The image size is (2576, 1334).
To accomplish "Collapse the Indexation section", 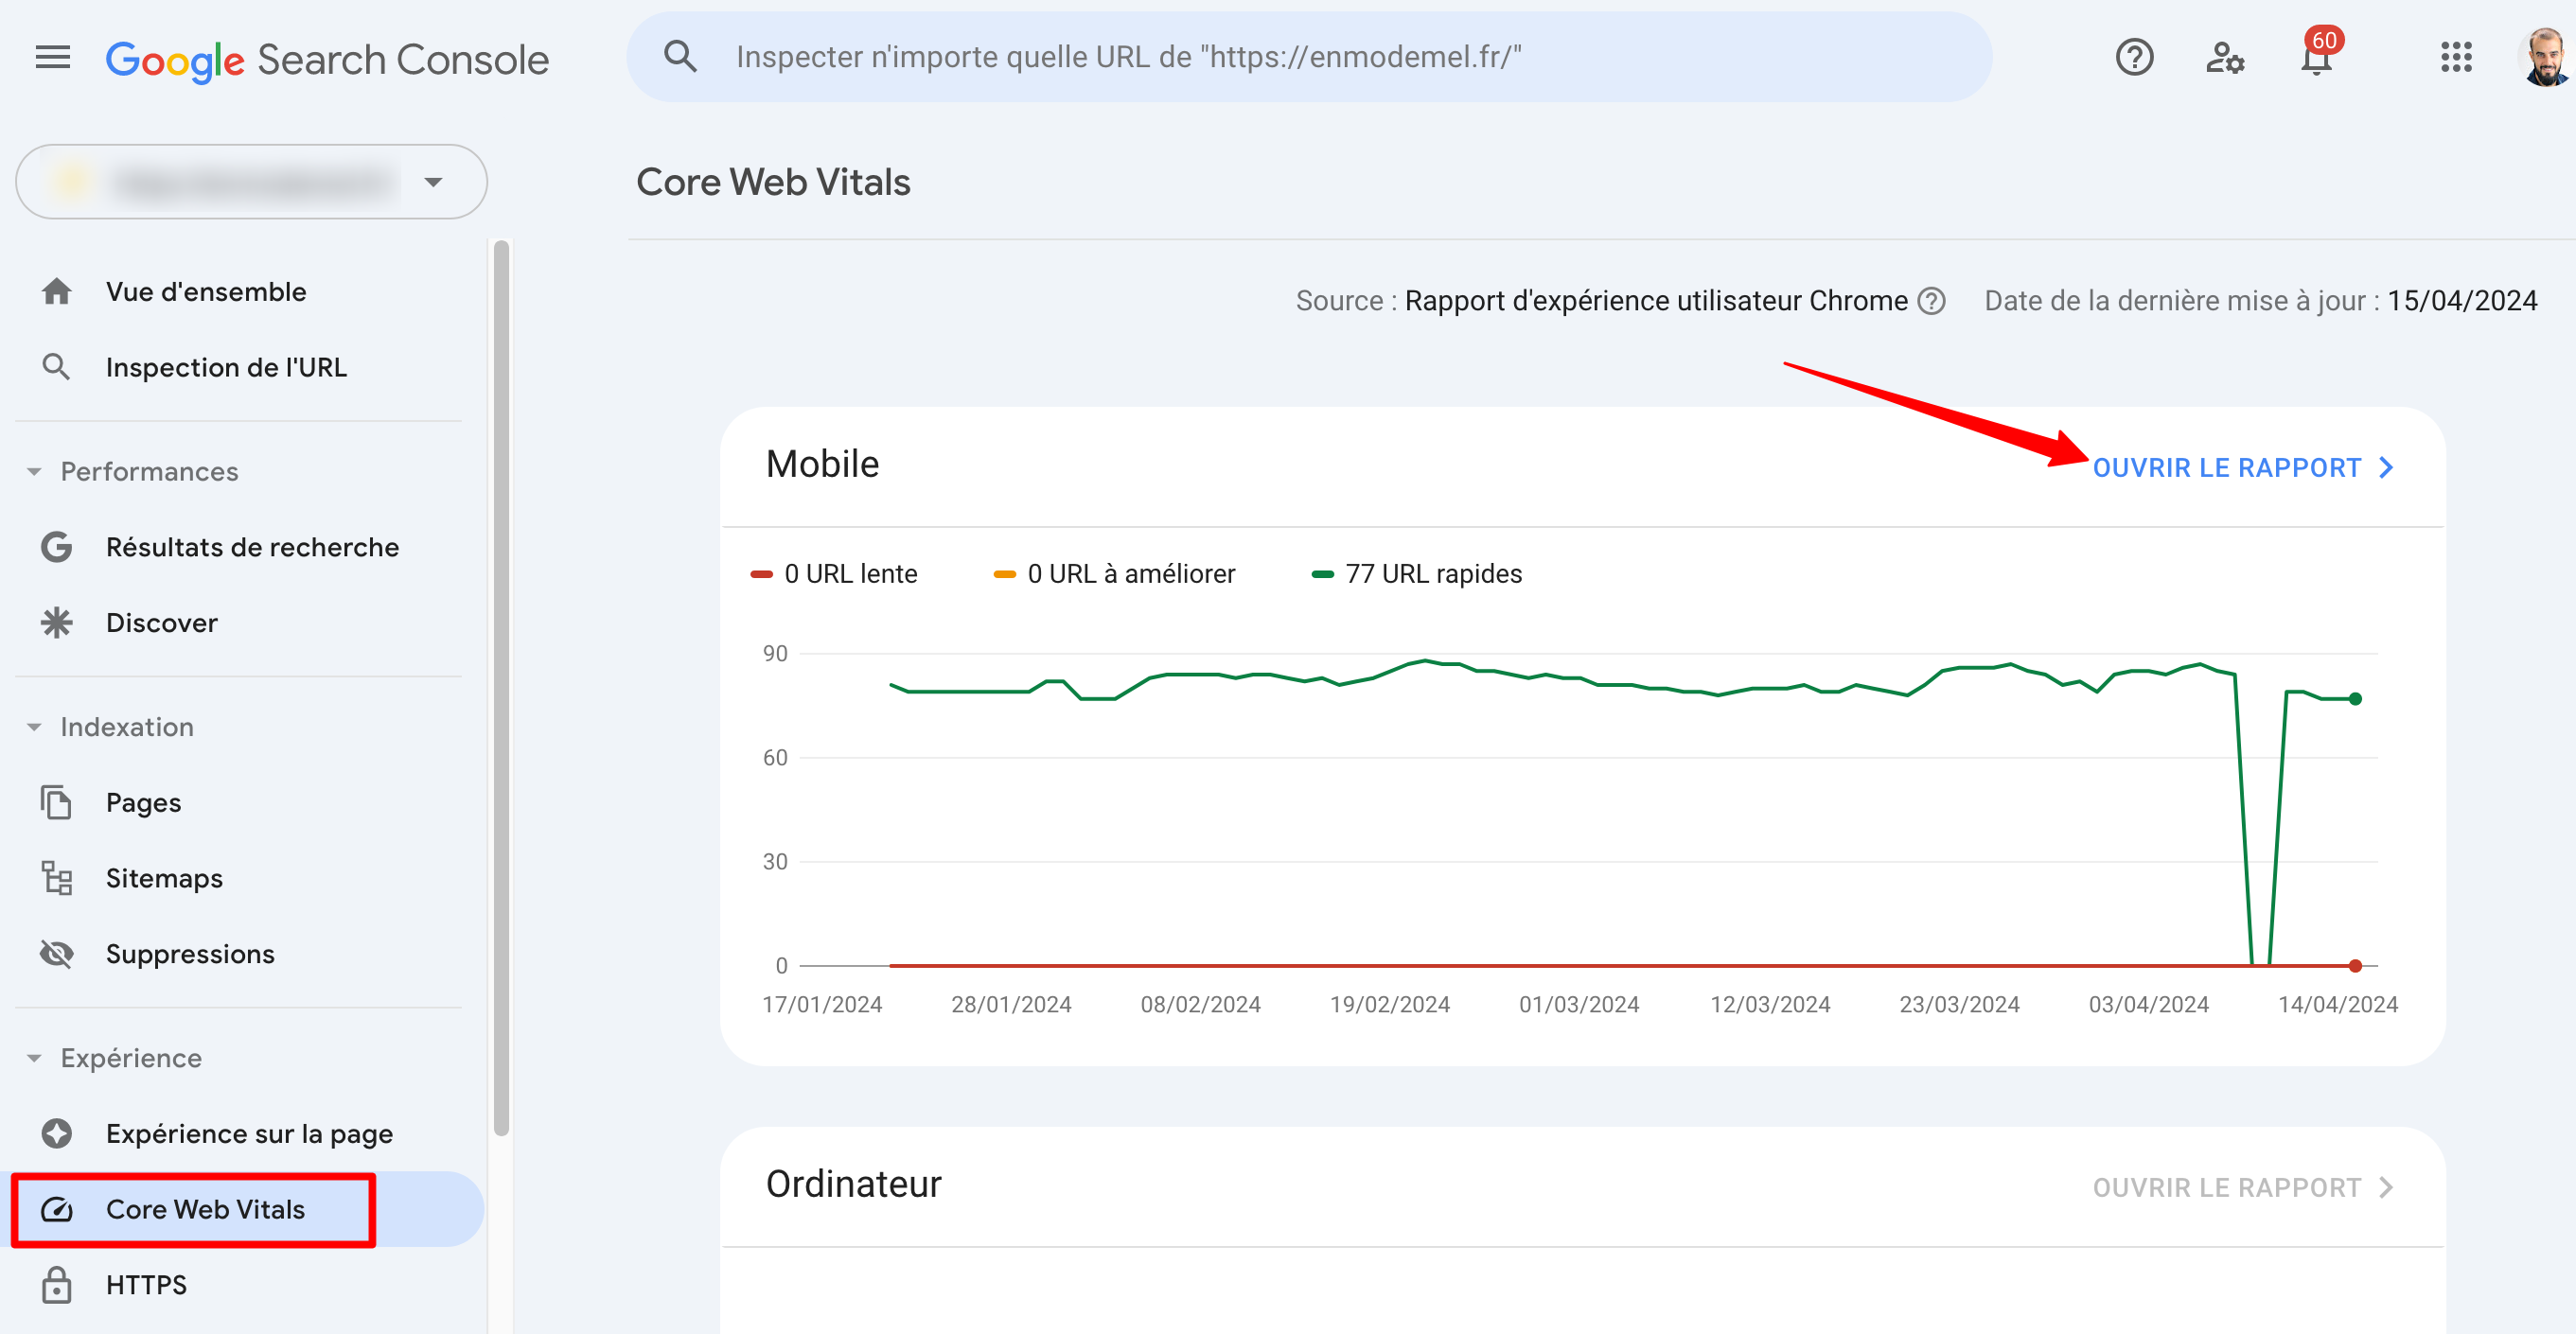I will pos(34,727).
